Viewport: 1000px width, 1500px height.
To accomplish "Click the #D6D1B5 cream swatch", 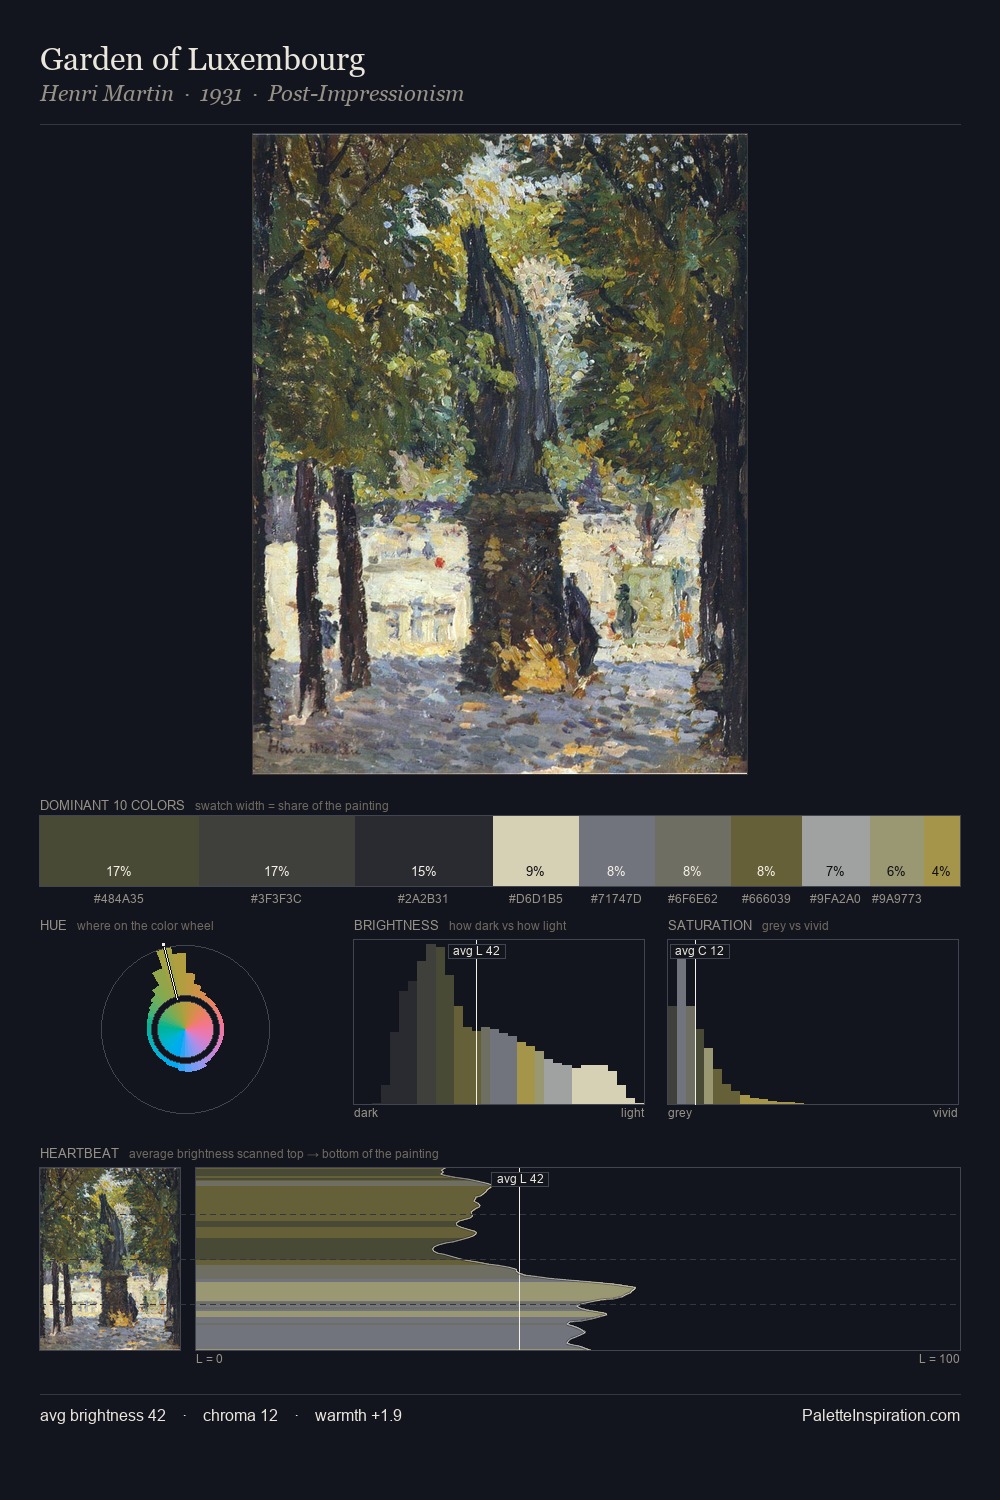I will [x=536, y=851].
